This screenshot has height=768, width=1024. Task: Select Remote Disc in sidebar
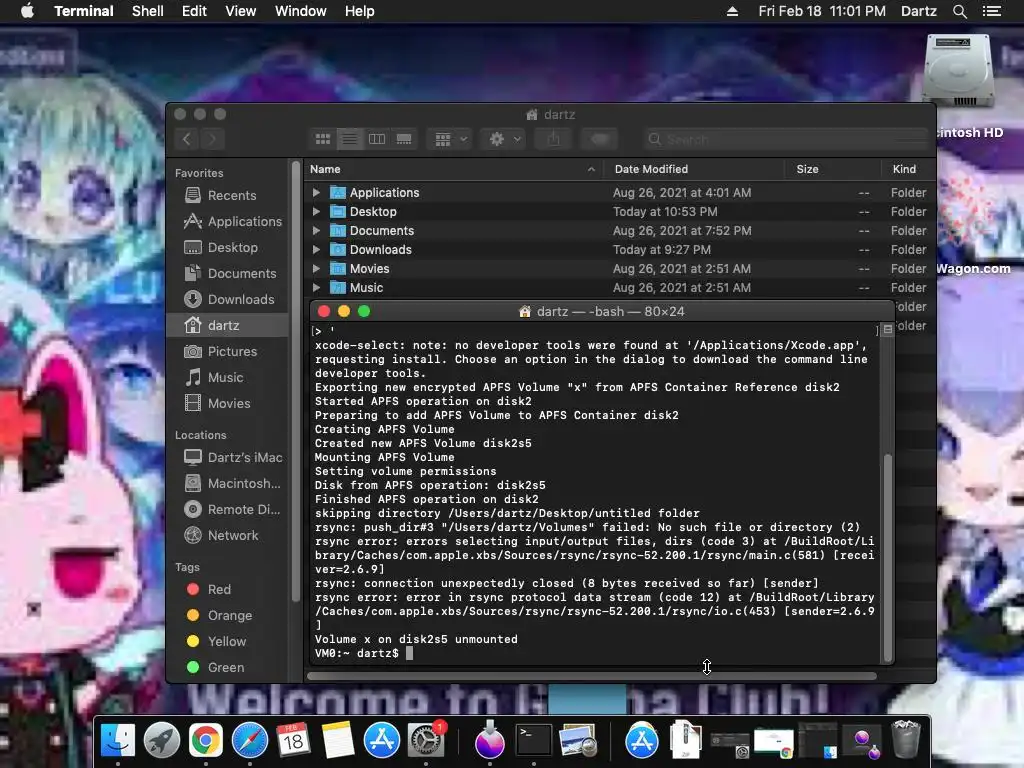tap(227, 509)
